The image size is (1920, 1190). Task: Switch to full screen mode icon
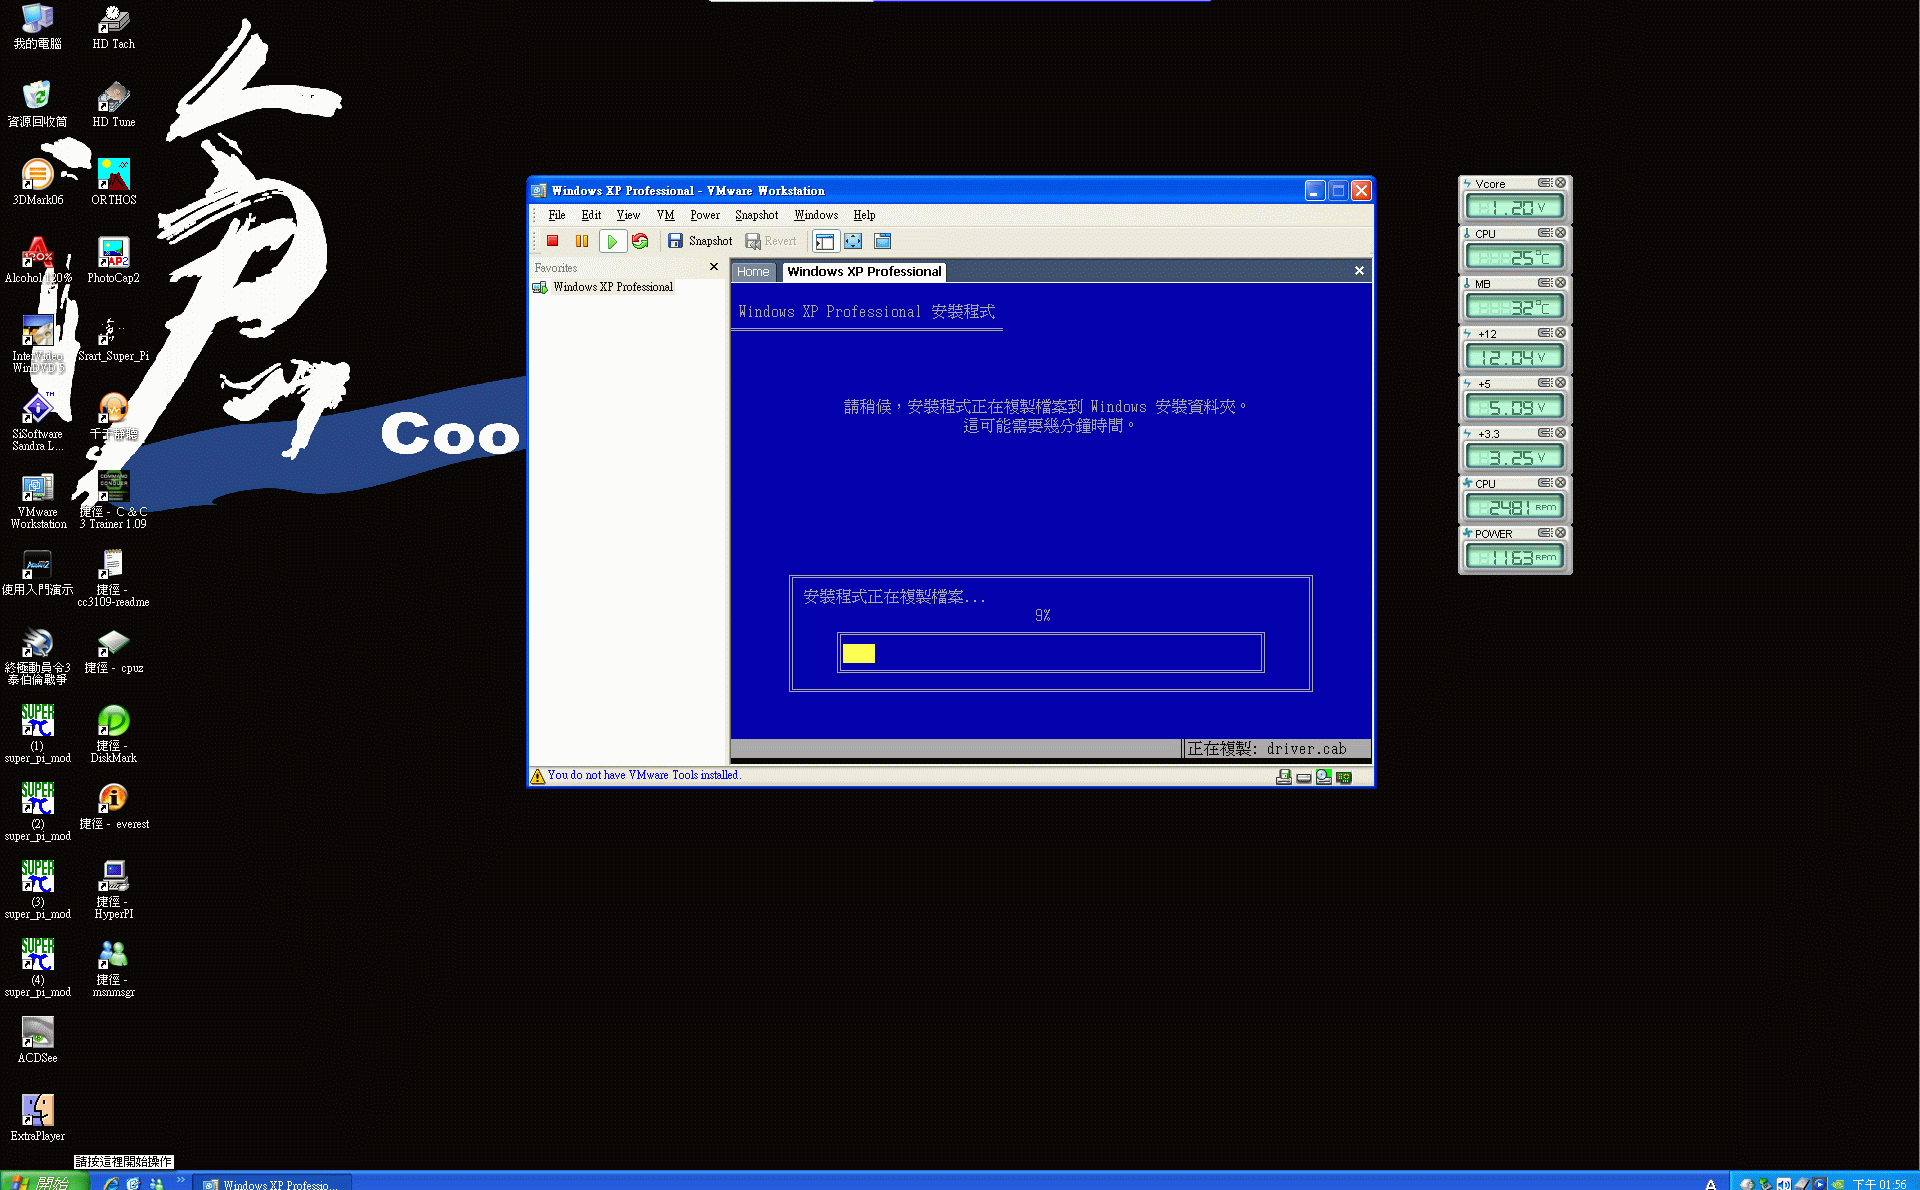click(853, 241)
